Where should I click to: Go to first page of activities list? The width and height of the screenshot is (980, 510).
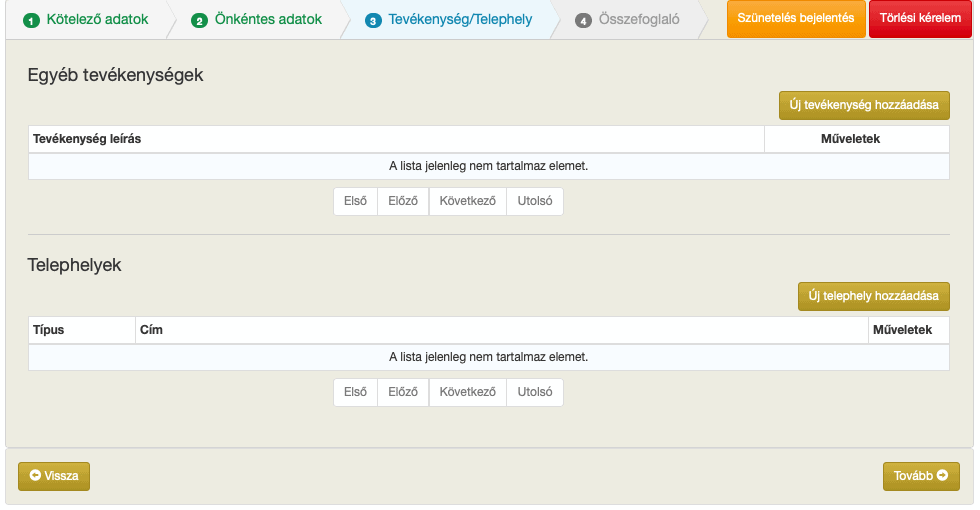click(355, 201)
